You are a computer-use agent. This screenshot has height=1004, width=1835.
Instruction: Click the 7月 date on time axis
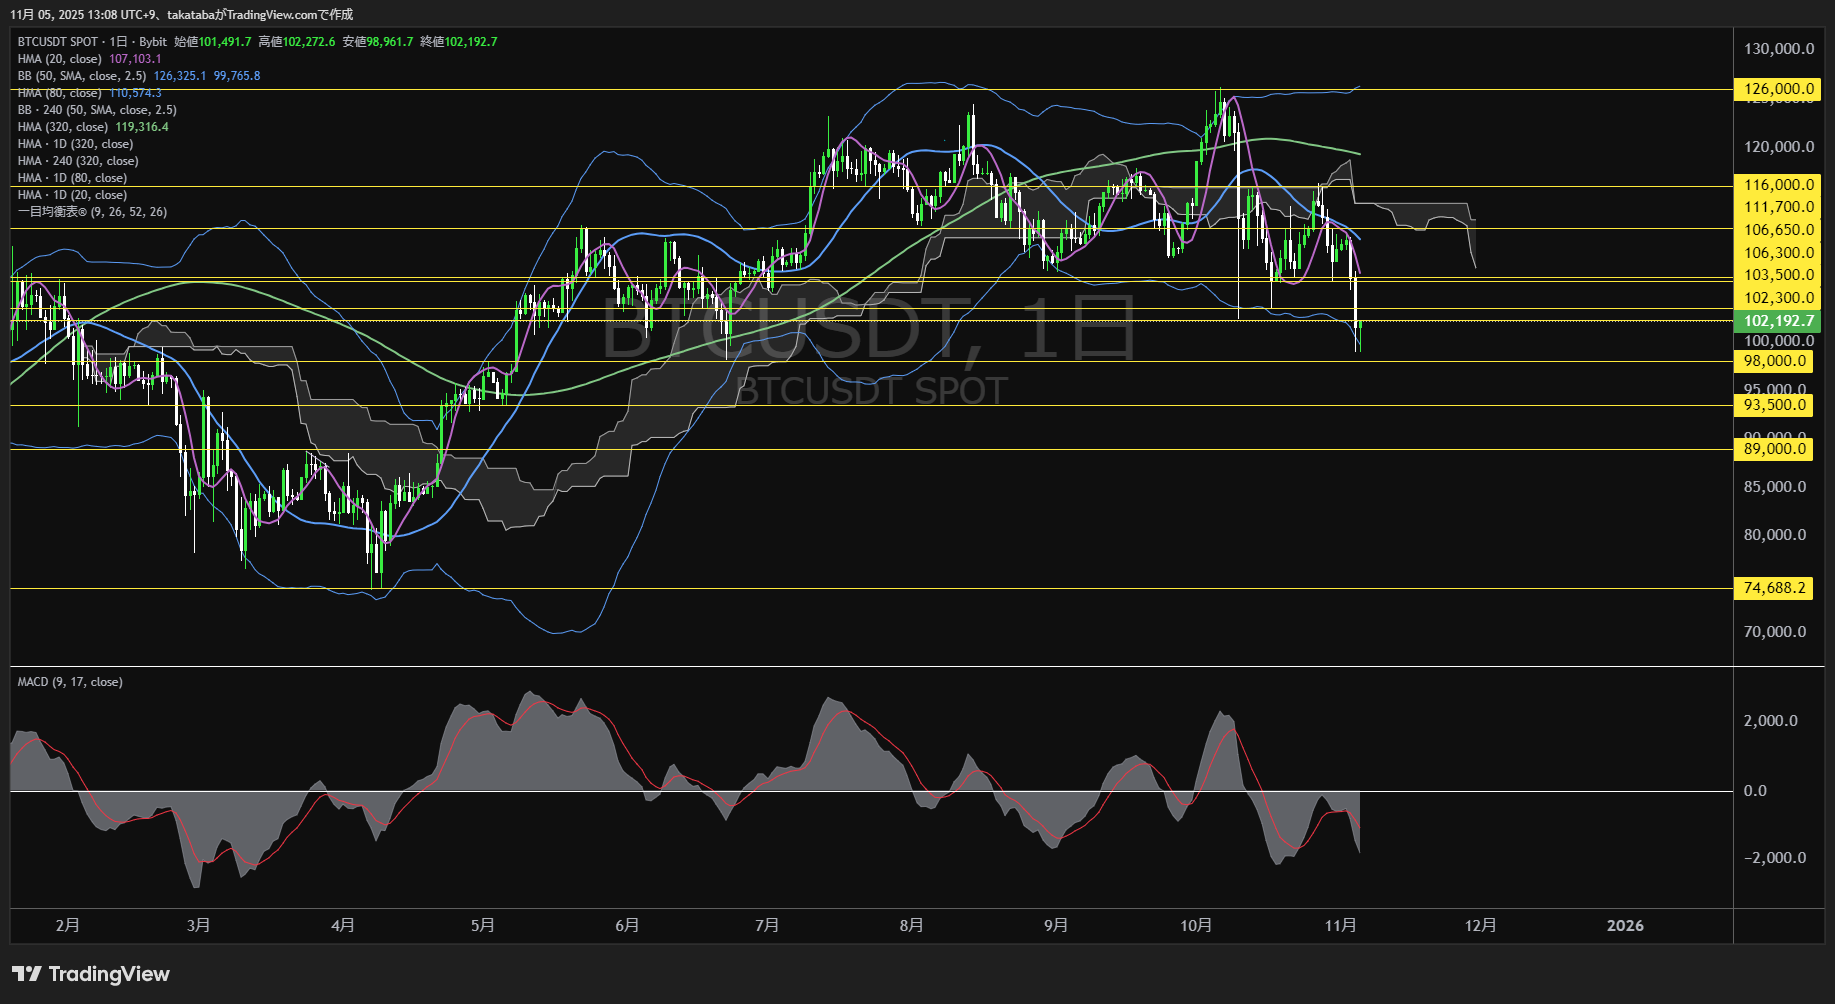(767, 926)
